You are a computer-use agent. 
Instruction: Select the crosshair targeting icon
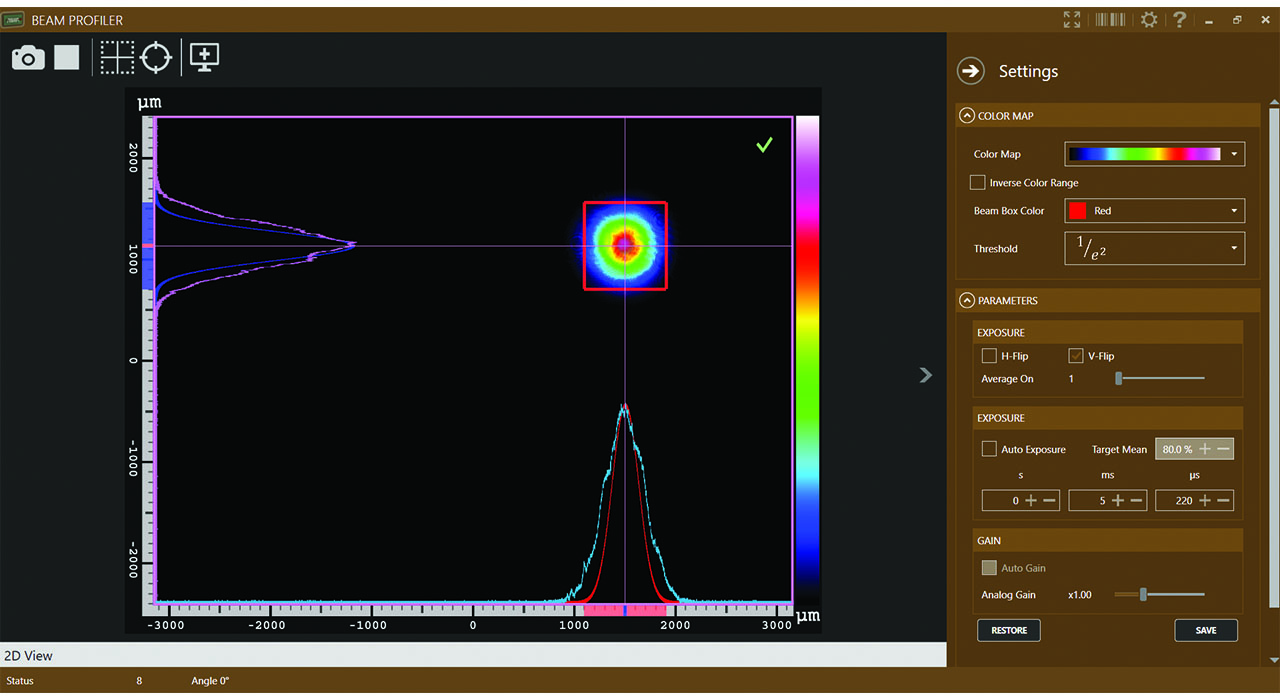(156, 57)
